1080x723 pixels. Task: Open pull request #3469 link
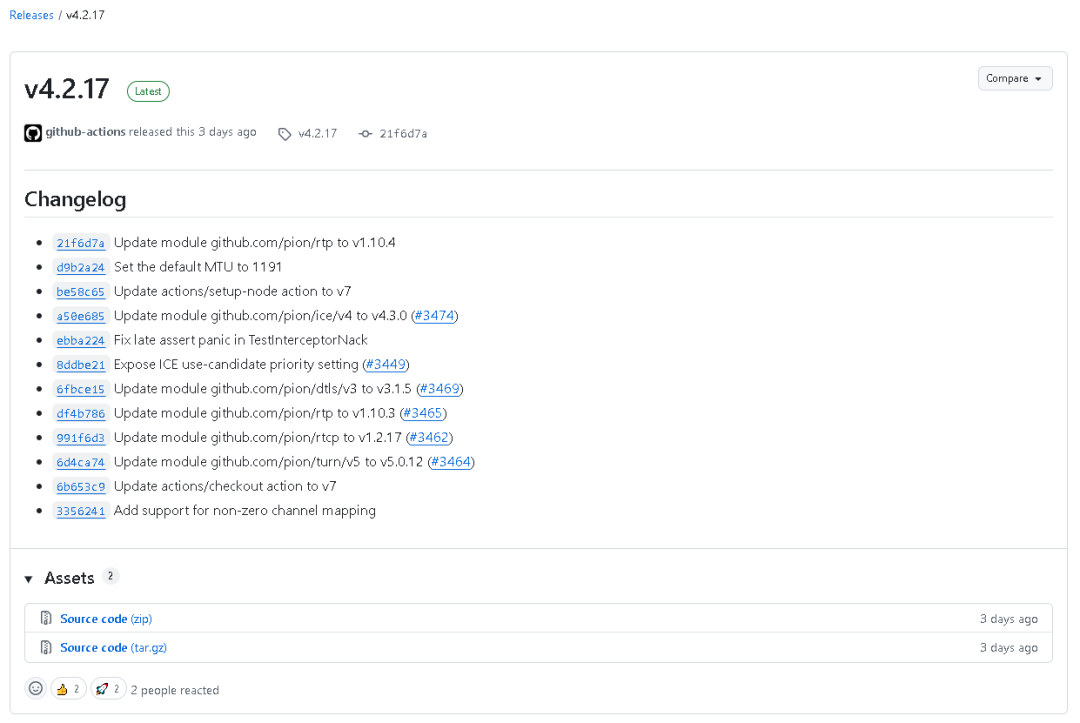click(x=439, y=388)
